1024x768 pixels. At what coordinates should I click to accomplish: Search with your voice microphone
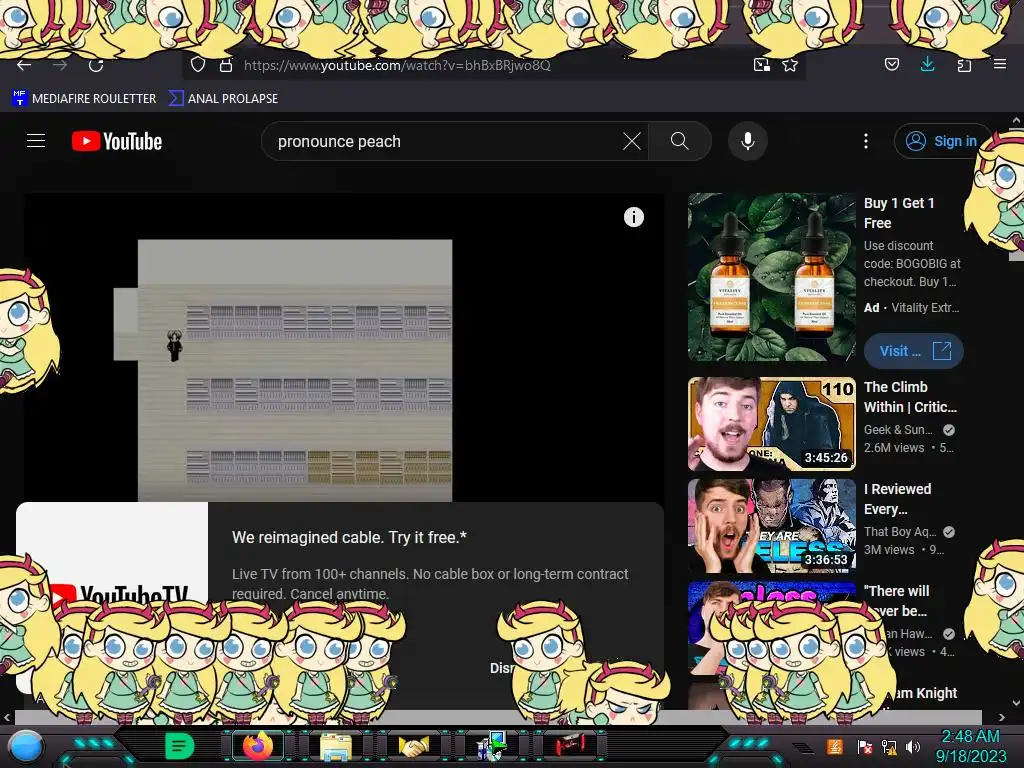tap(748, 141)
